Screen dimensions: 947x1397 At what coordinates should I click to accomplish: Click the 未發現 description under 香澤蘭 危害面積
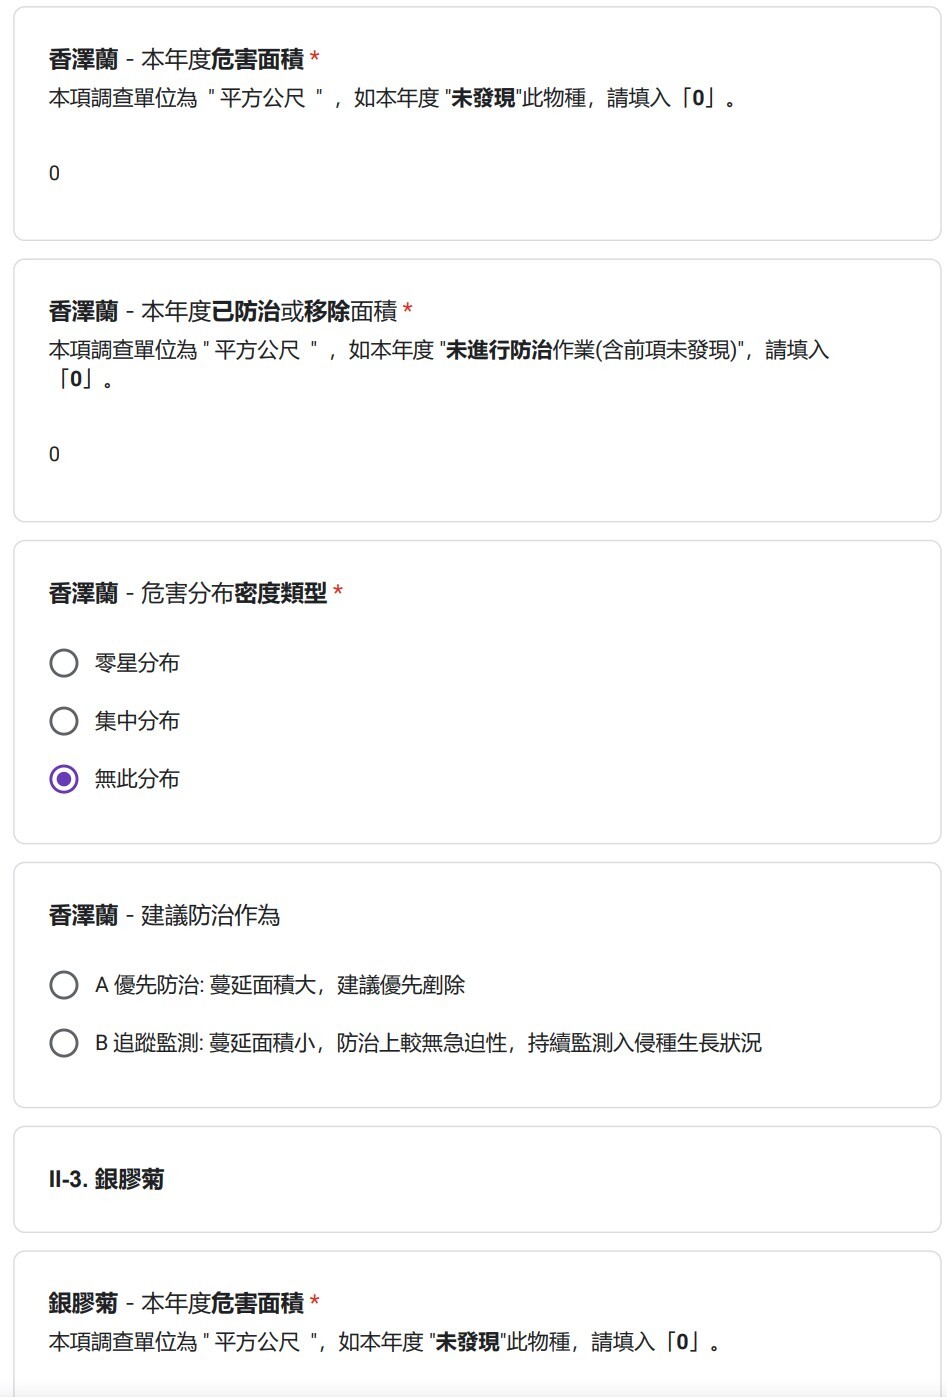click(x=392, y=98)
